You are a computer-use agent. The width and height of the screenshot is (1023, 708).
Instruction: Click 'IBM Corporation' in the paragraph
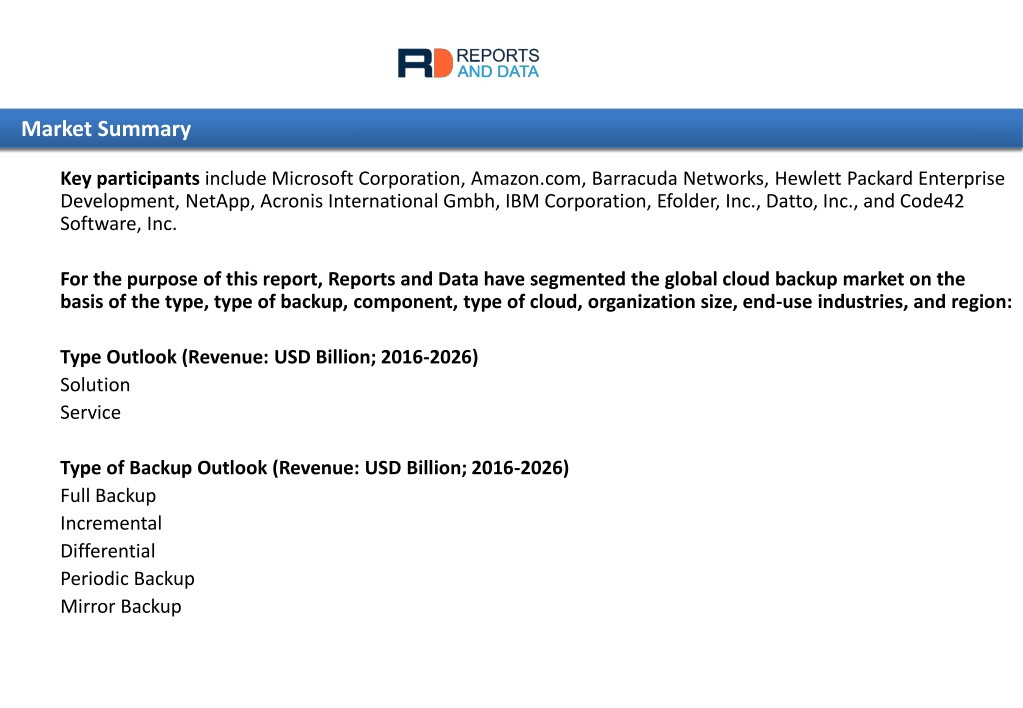pyautogui.click(x=577, y=201)
